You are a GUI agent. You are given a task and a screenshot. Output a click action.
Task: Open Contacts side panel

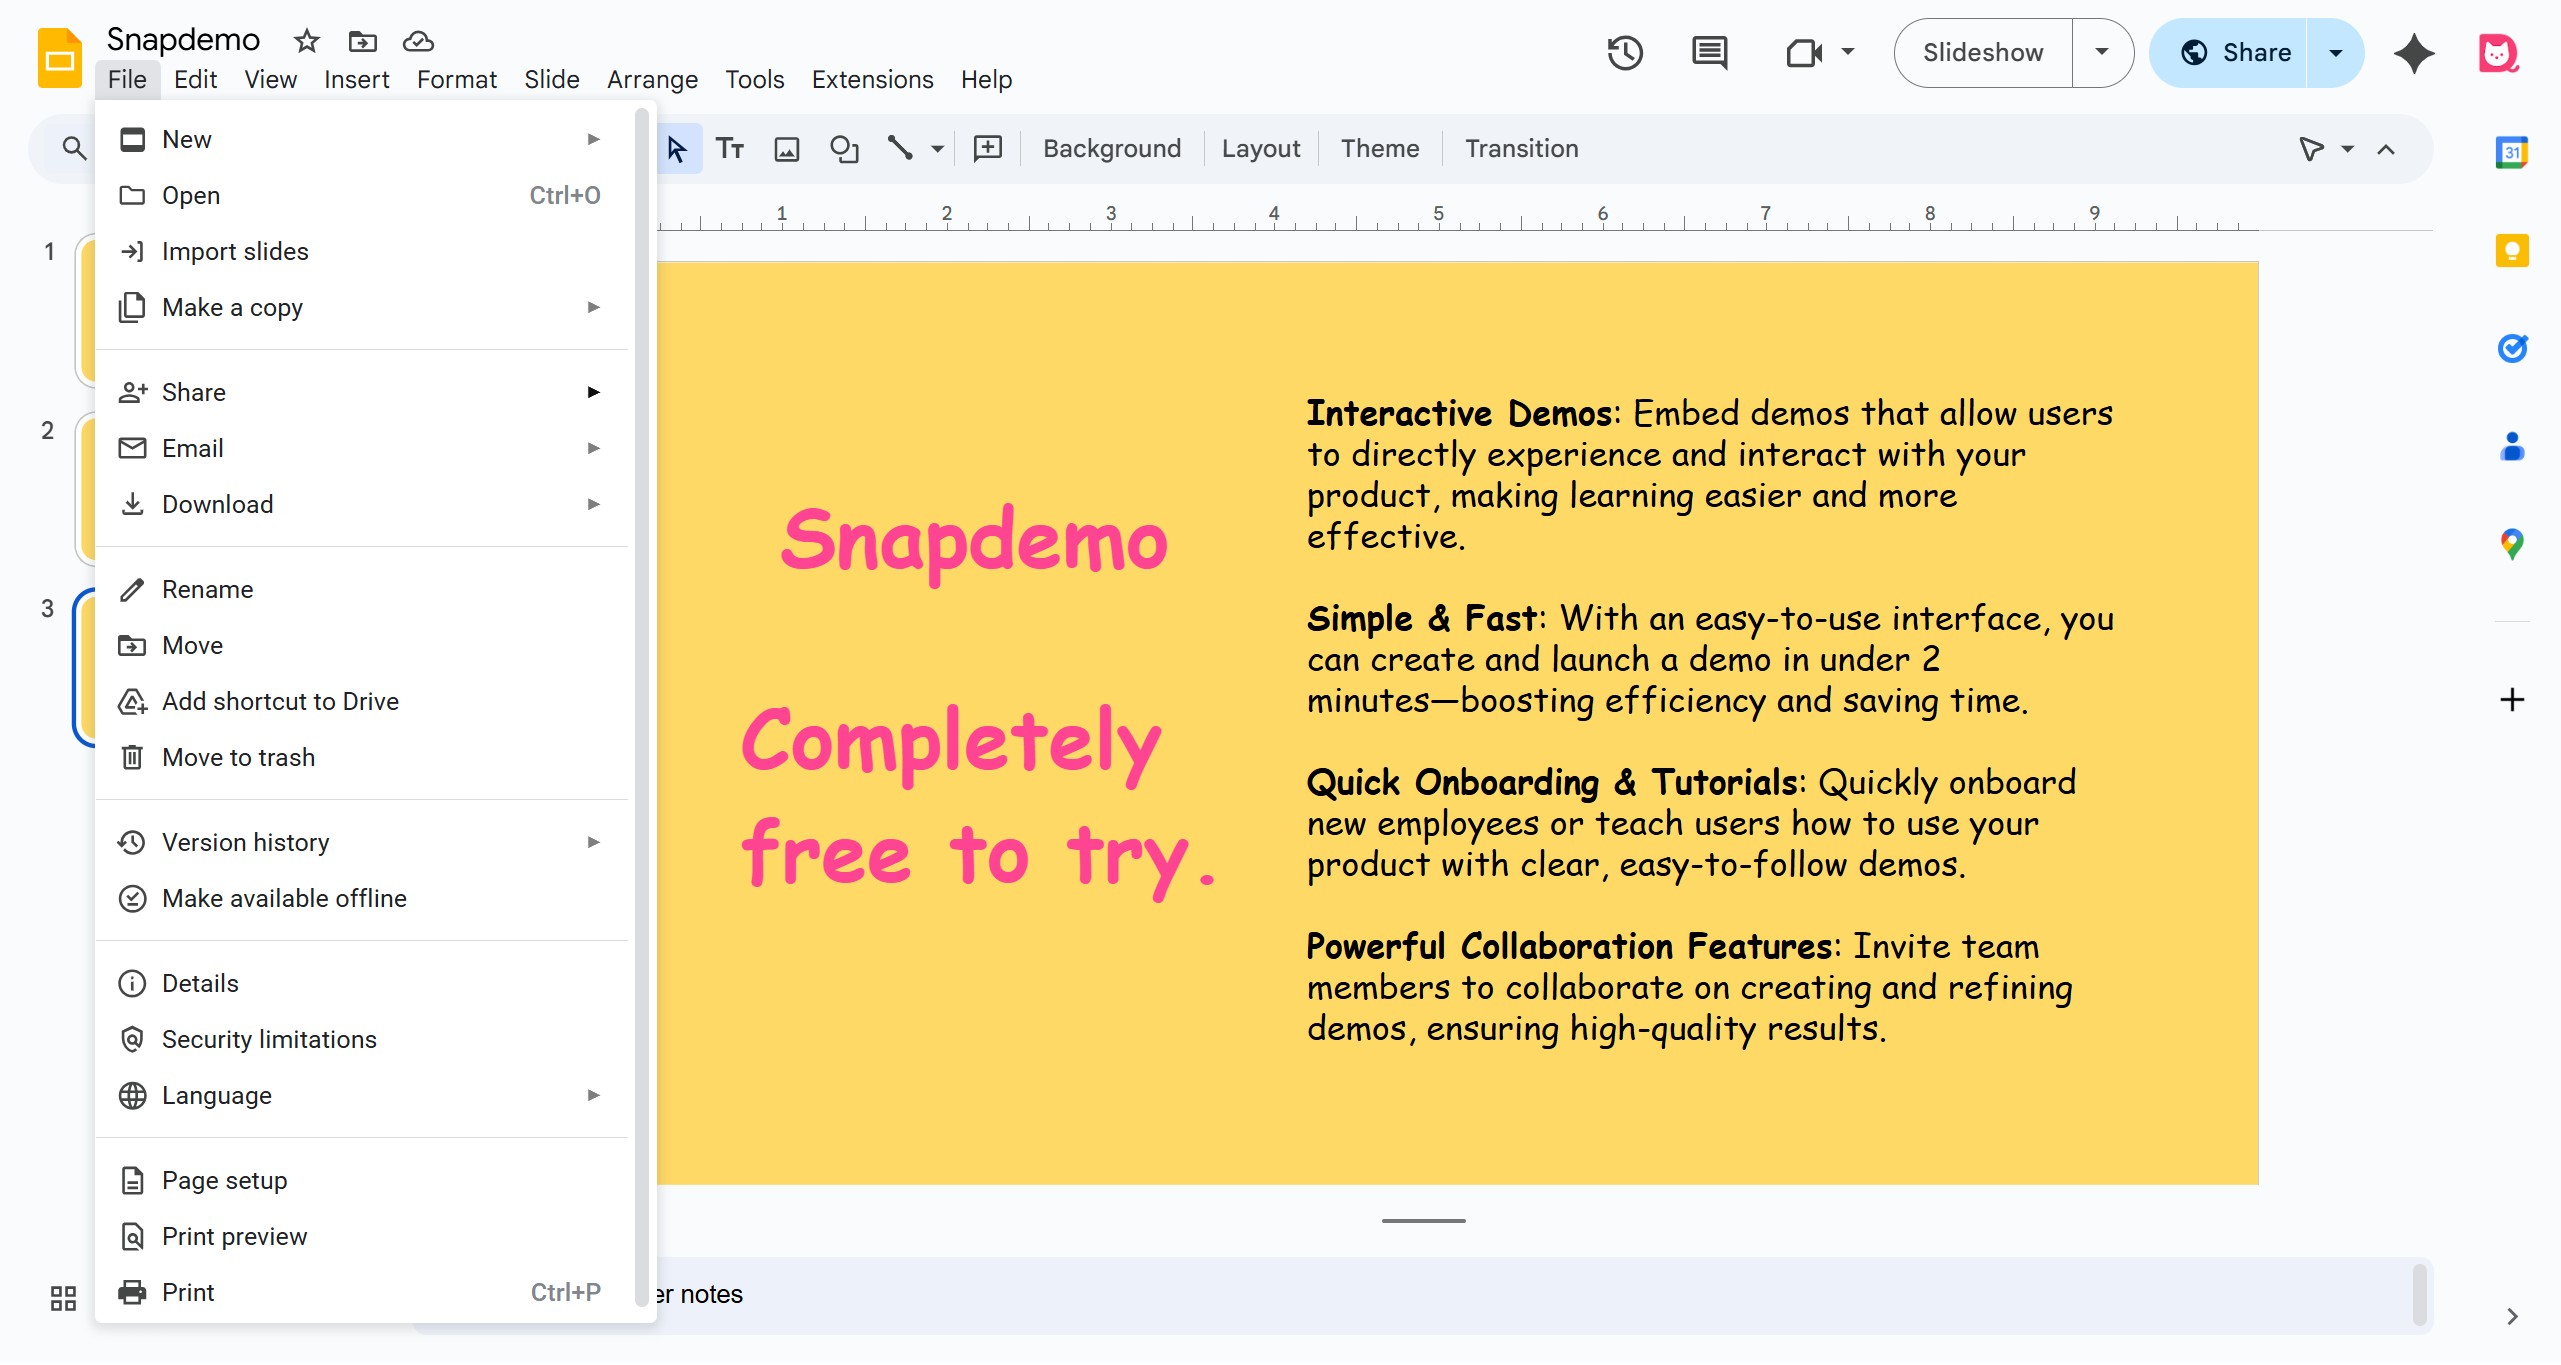point(2512,446)
